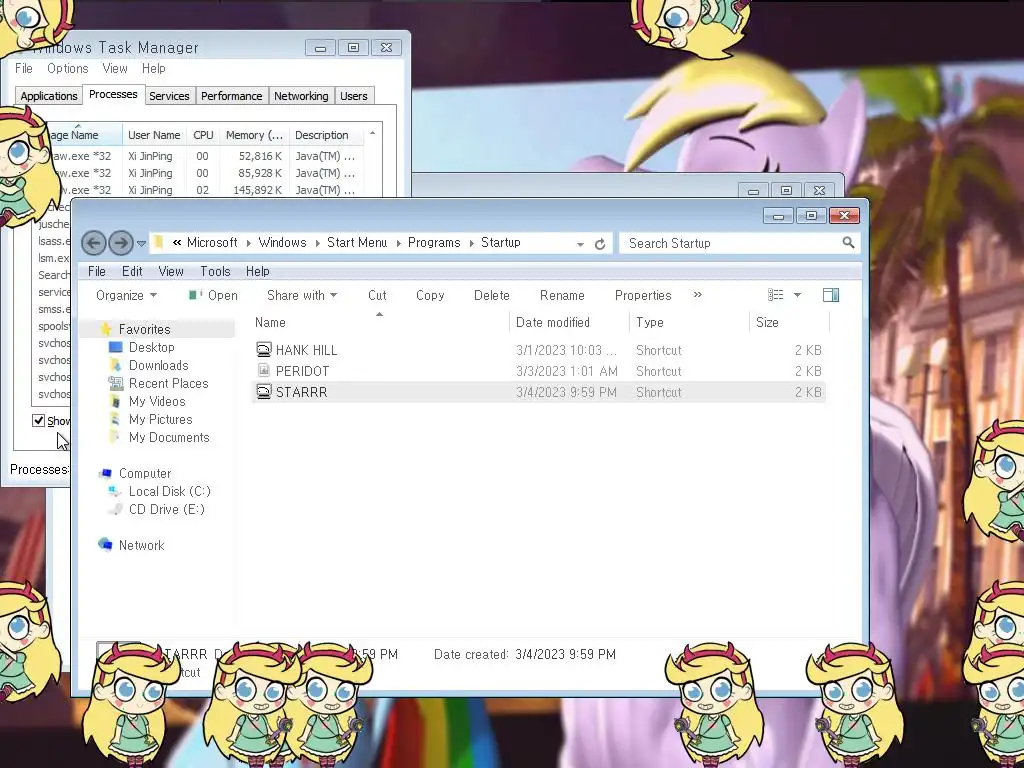The width and height of the screenshot is (1024, 768).
Task: Sort by Size column header
Action: (789, 322)
